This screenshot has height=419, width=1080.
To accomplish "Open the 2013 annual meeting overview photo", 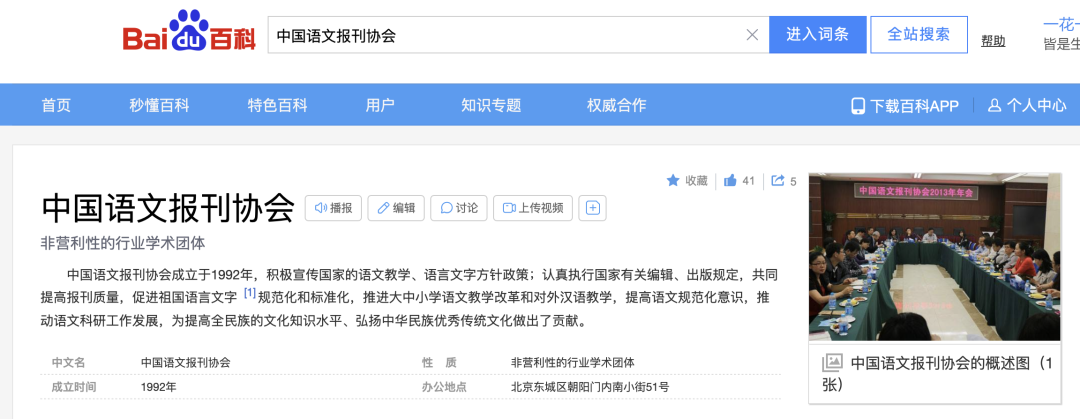I will 934,257.
